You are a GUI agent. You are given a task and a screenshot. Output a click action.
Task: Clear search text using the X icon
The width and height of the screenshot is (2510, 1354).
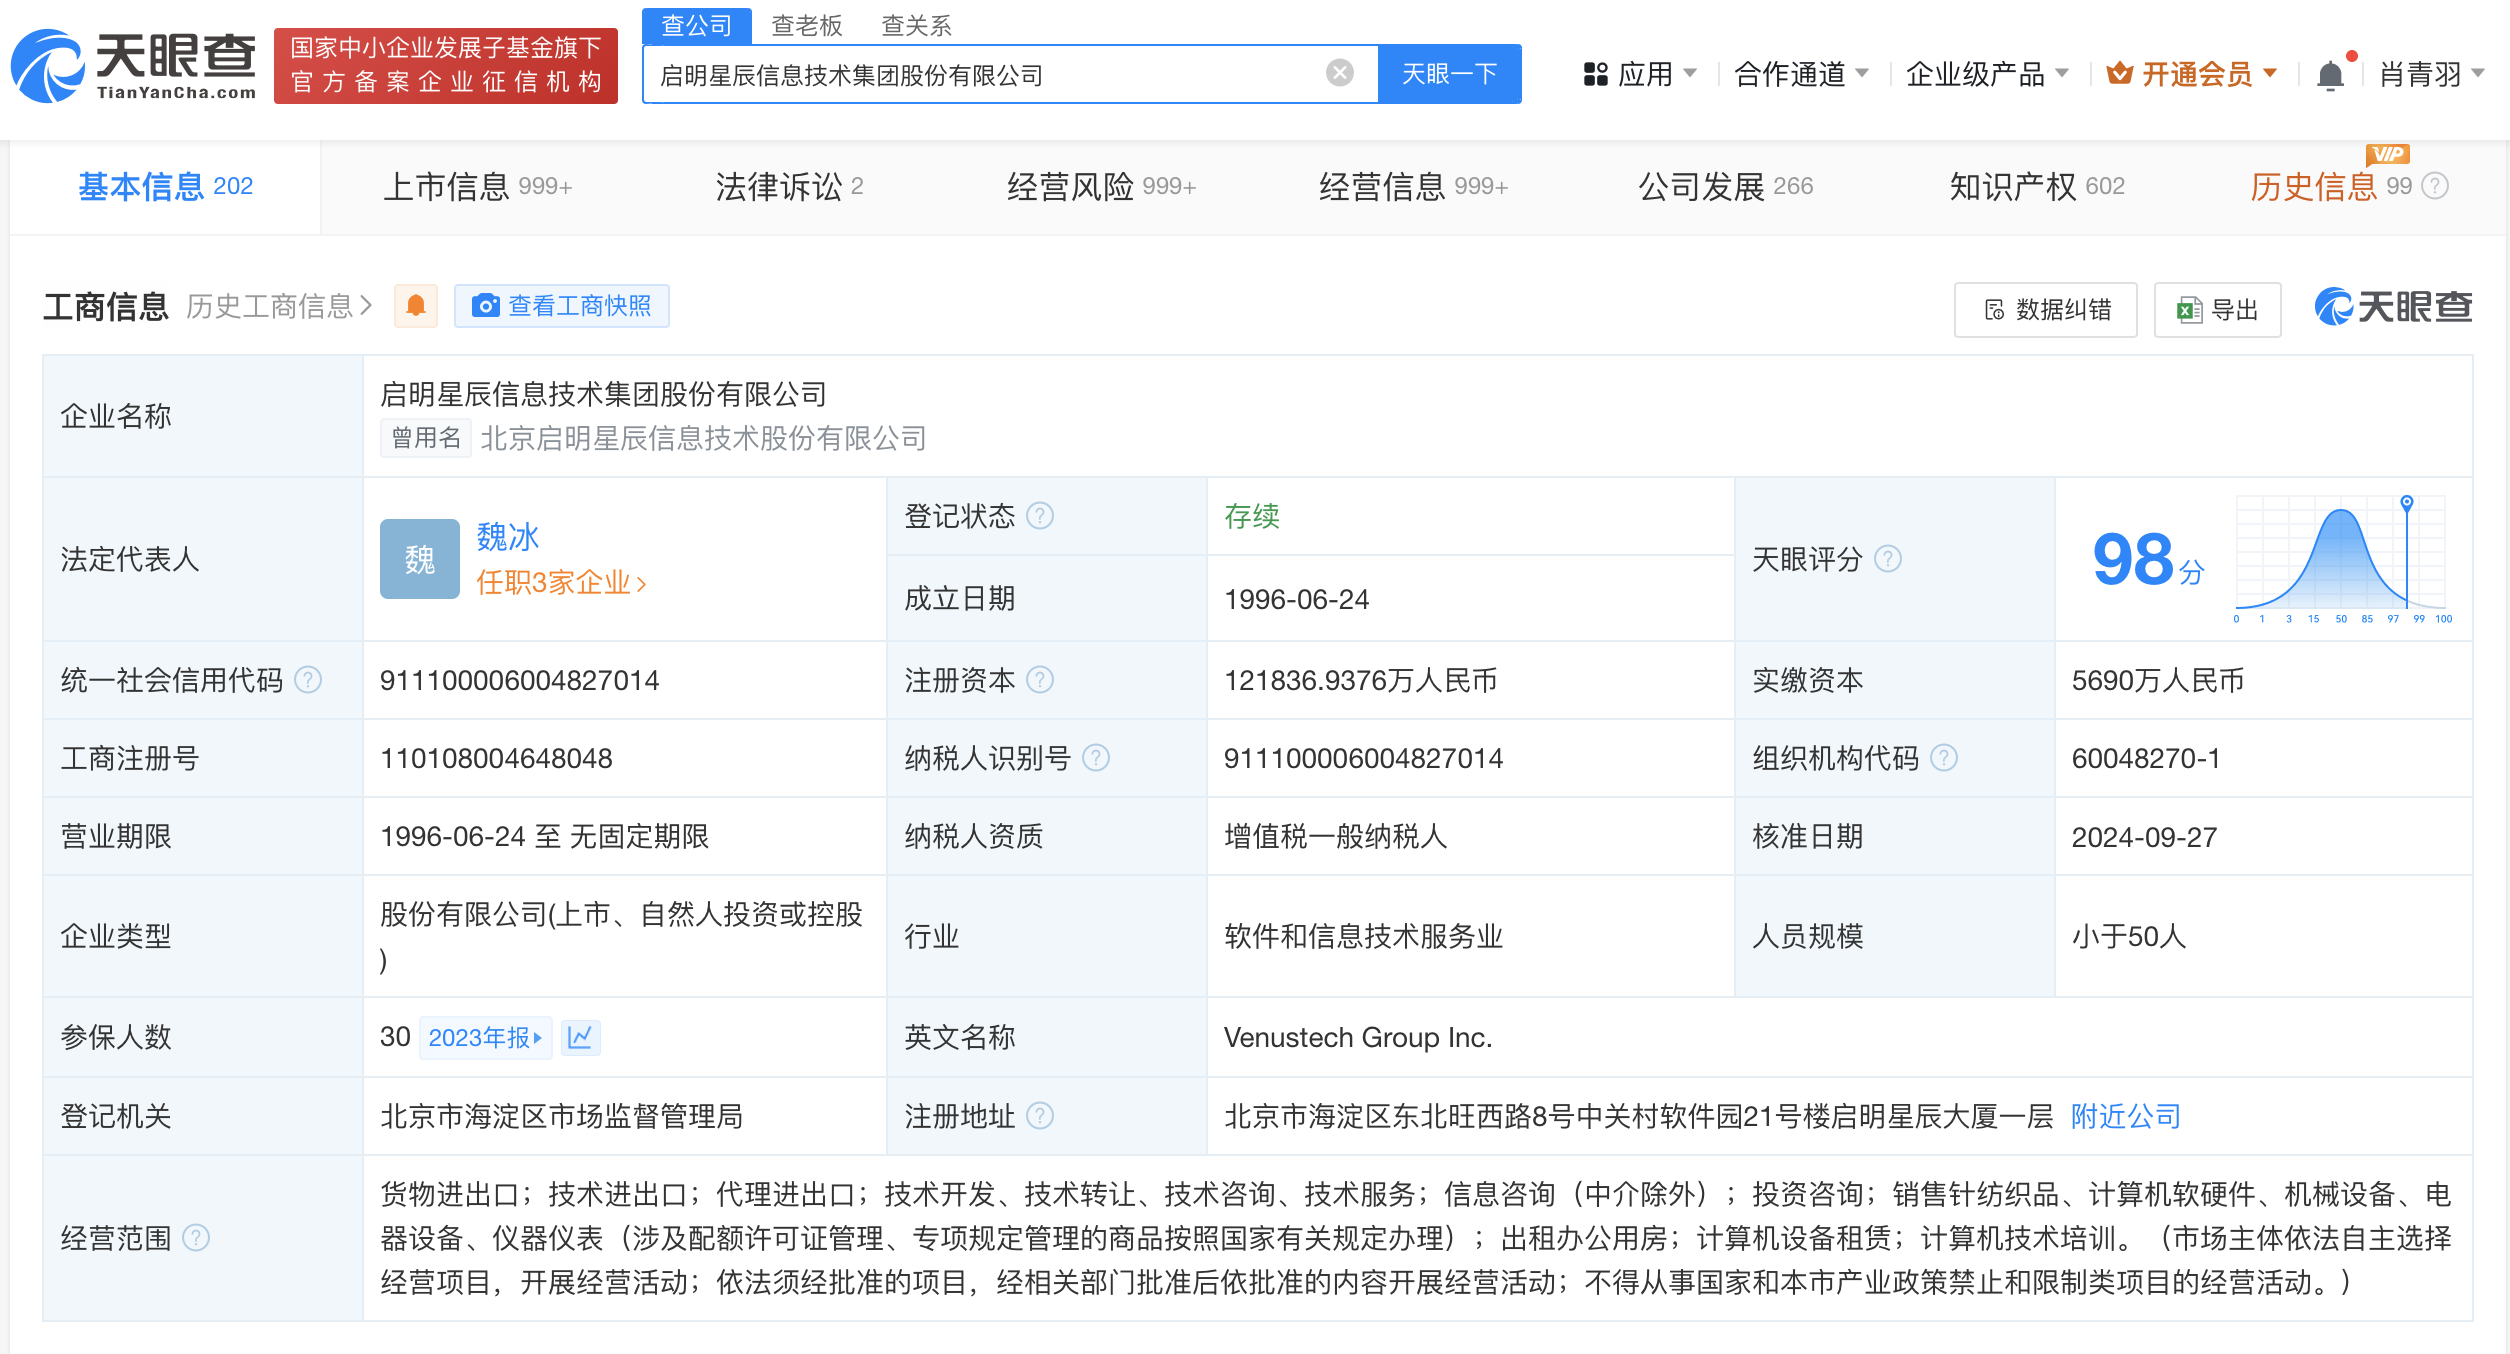1337,72
